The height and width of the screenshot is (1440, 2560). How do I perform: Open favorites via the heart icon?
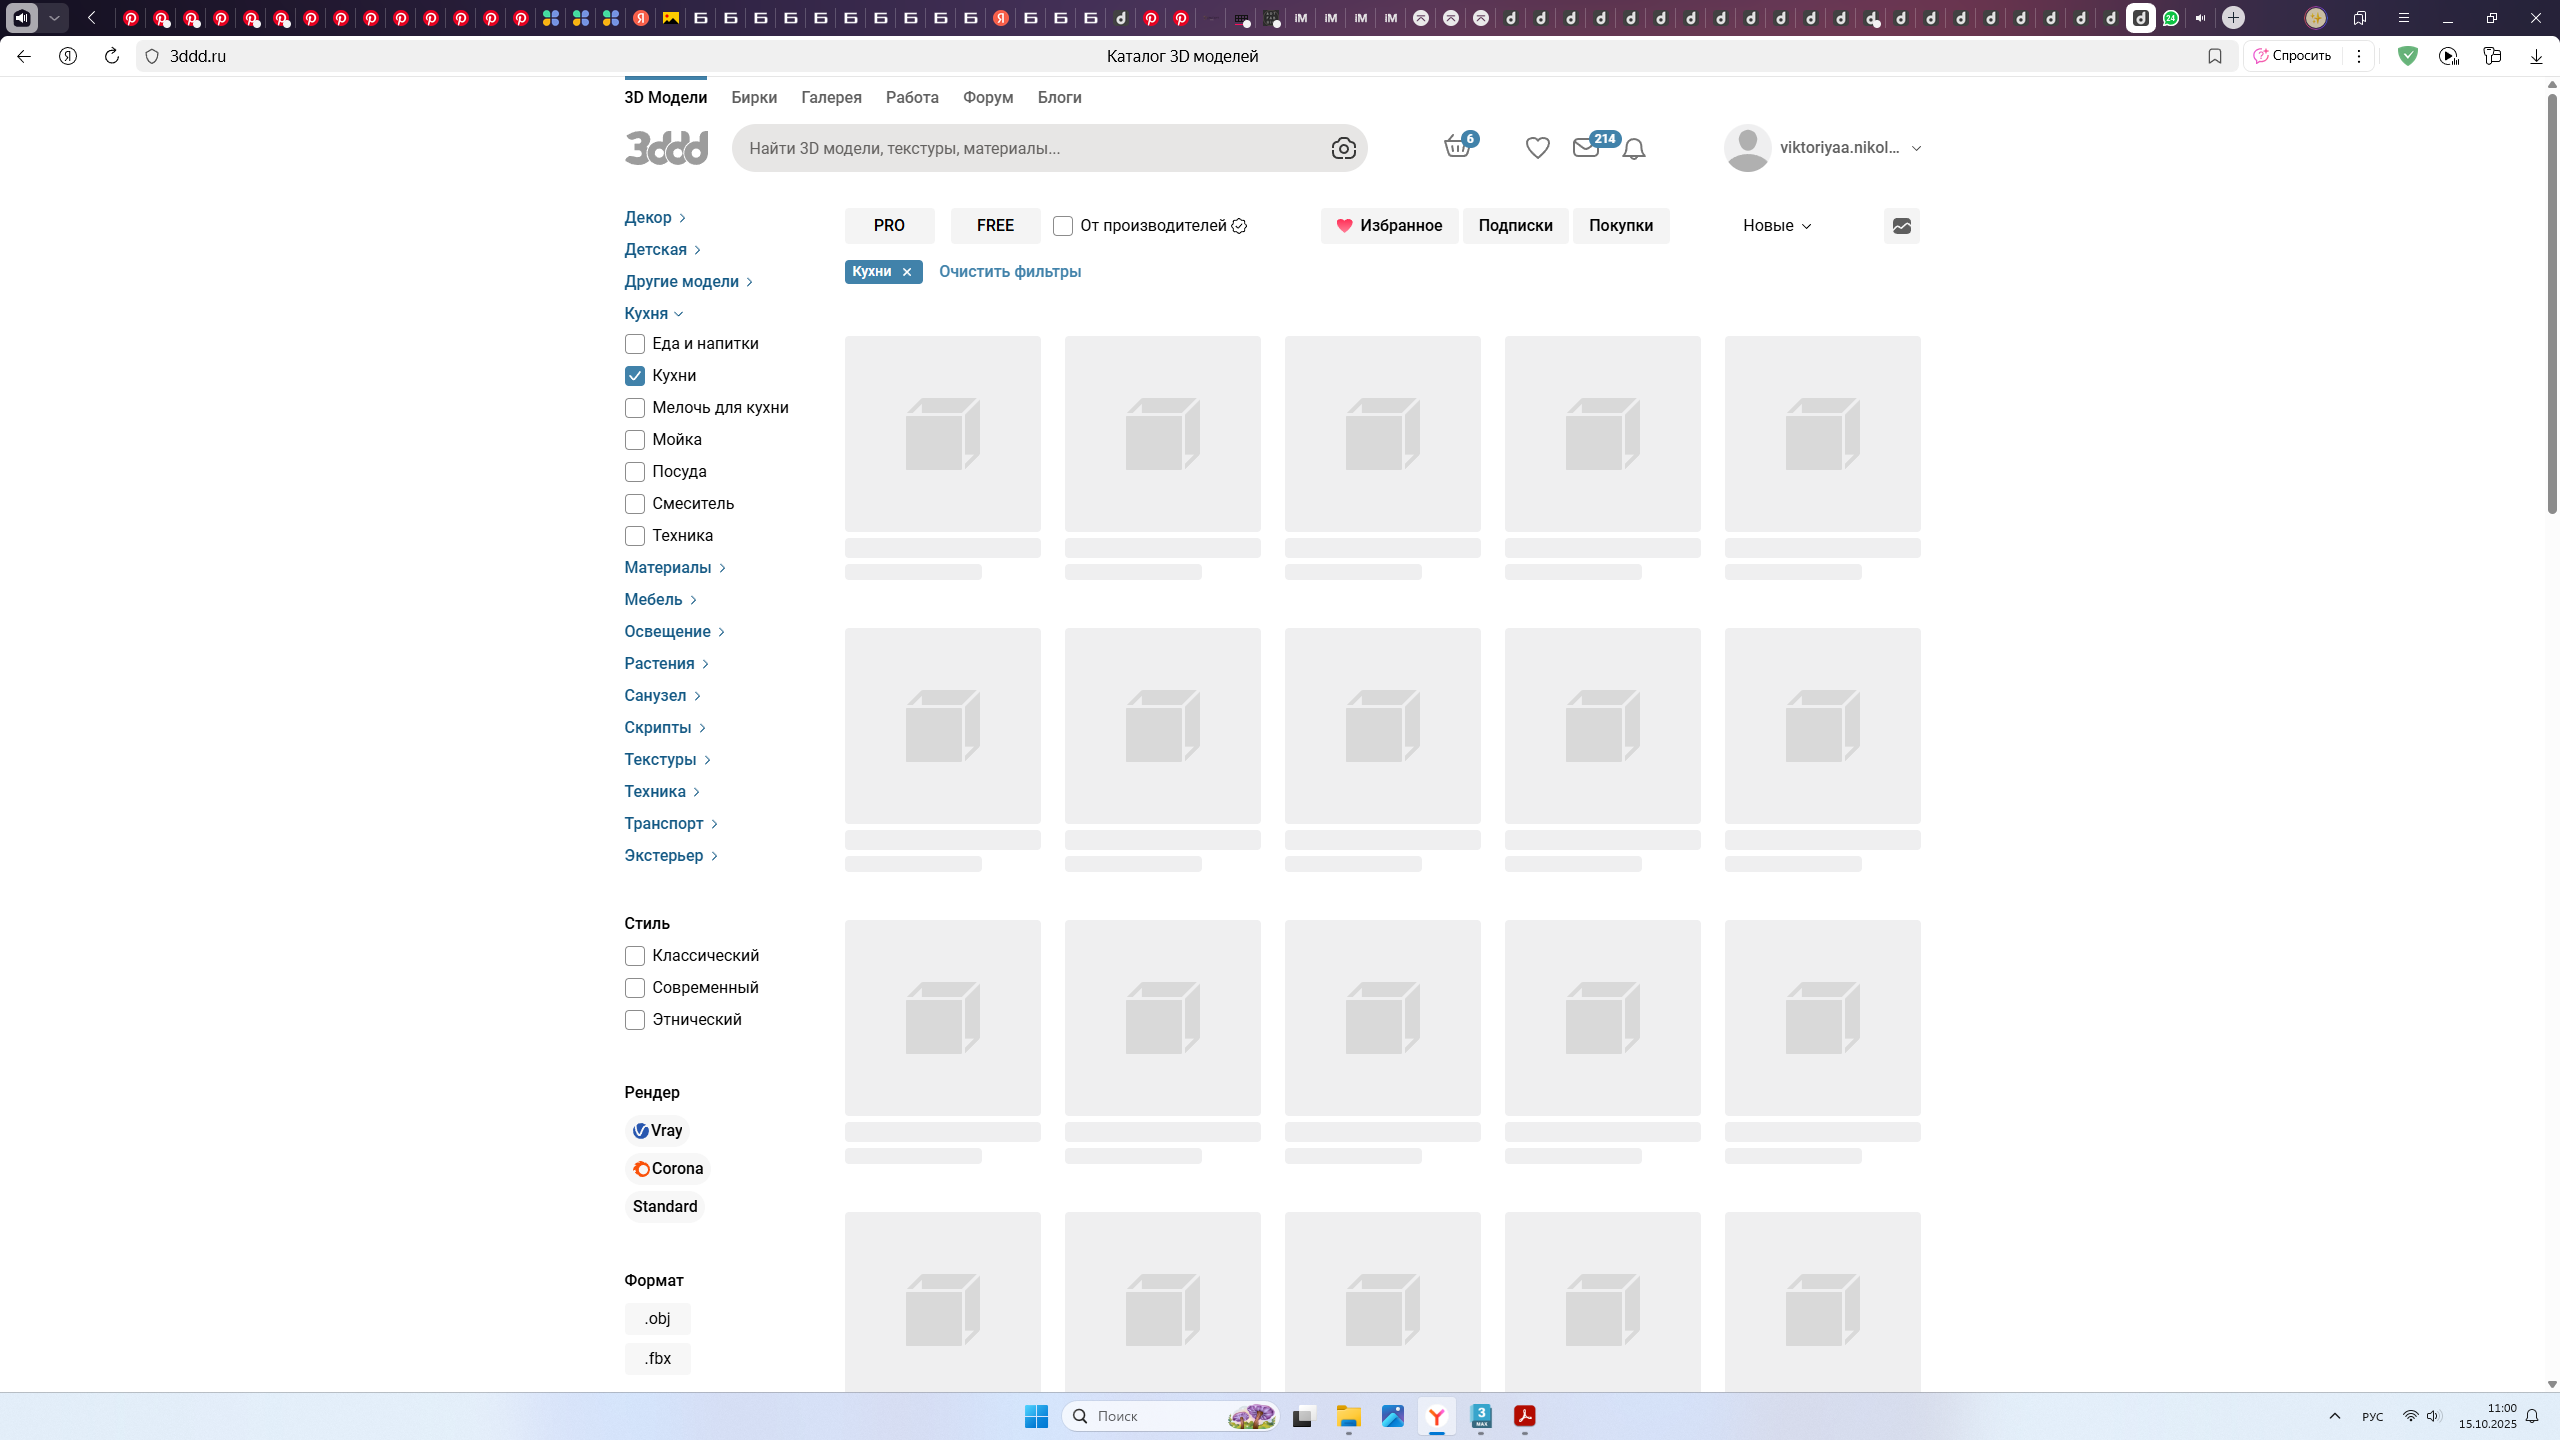click(1537, 148)
